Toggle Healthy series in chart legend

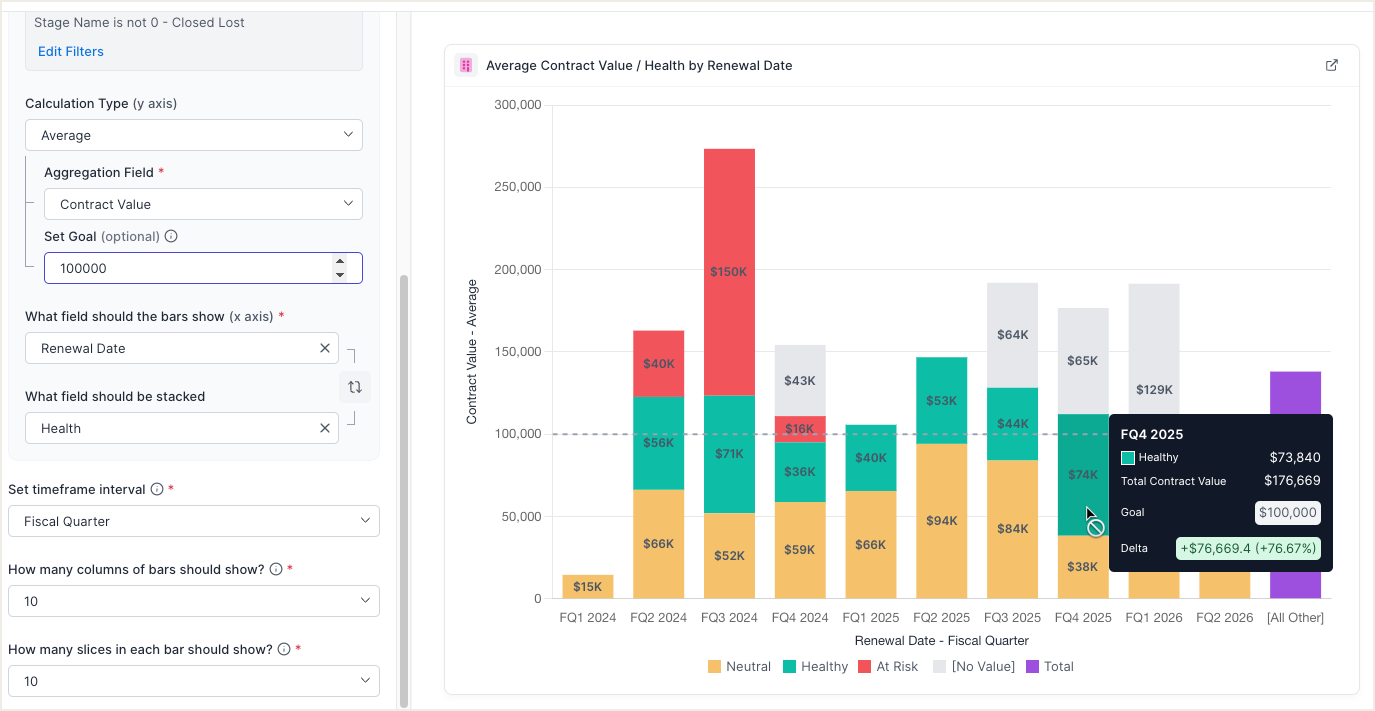tap(815, 667)
